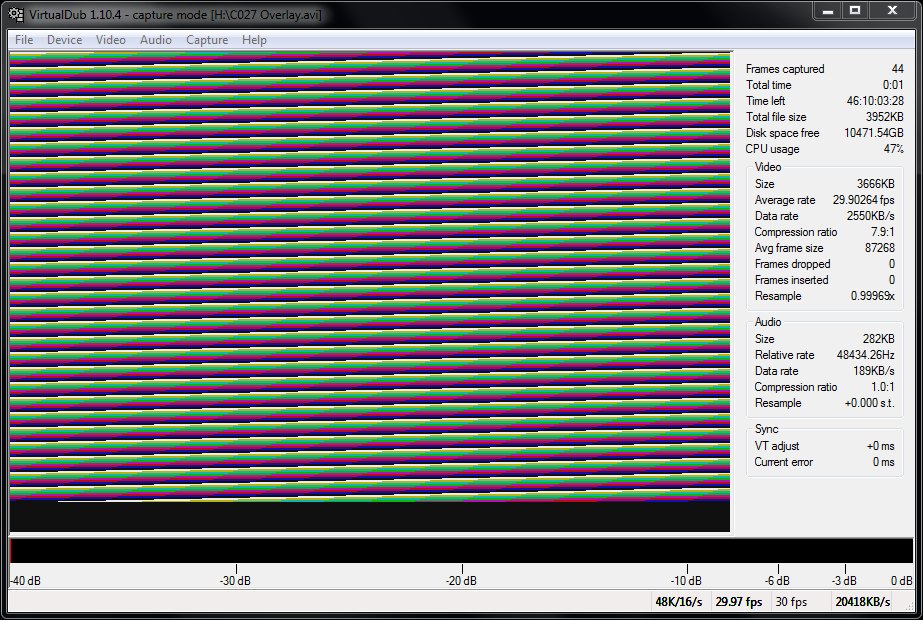Click the -40 dB meter label
Viewport: 923px width, 620px height.
(x=26, y=581)
